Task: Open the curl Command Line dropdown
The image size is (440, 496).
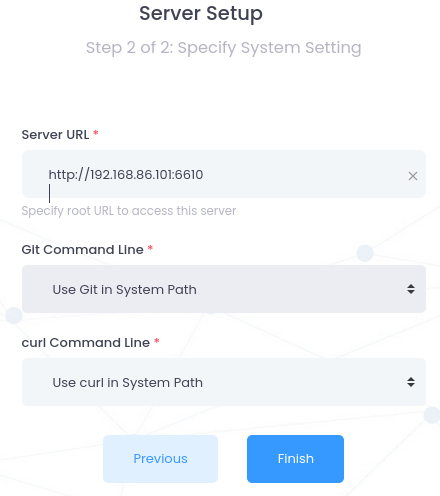Action: [x=224, y=382]
